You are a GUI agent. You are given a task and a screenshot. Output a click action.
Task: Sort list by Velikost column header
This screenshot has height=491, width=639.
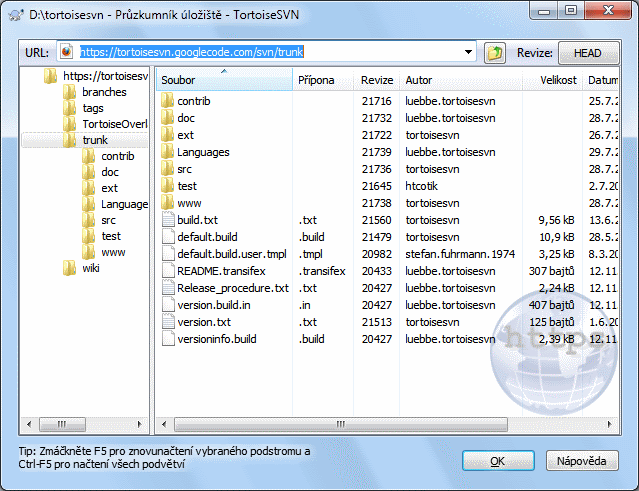click(x=552, y=80)
